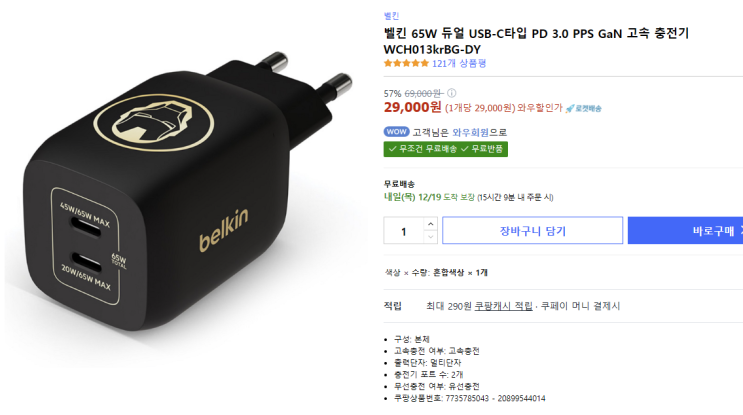Open the 벨킨 brand link
The width and height of the screenshot is (743, 415).
click(391, 16)
